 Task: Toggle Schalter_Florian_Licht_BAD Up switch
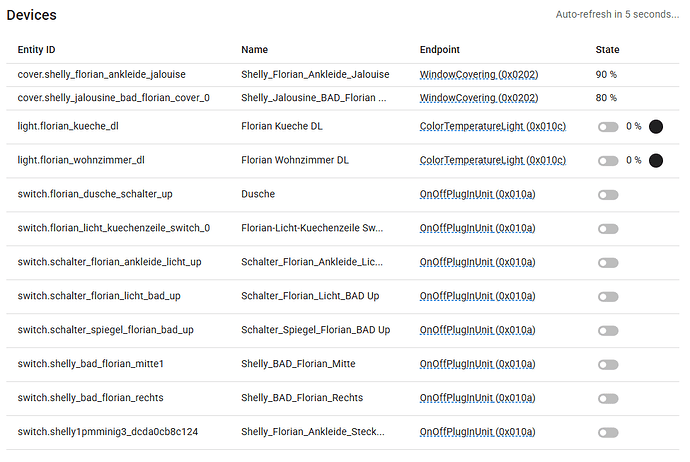[x=608, y=297]
